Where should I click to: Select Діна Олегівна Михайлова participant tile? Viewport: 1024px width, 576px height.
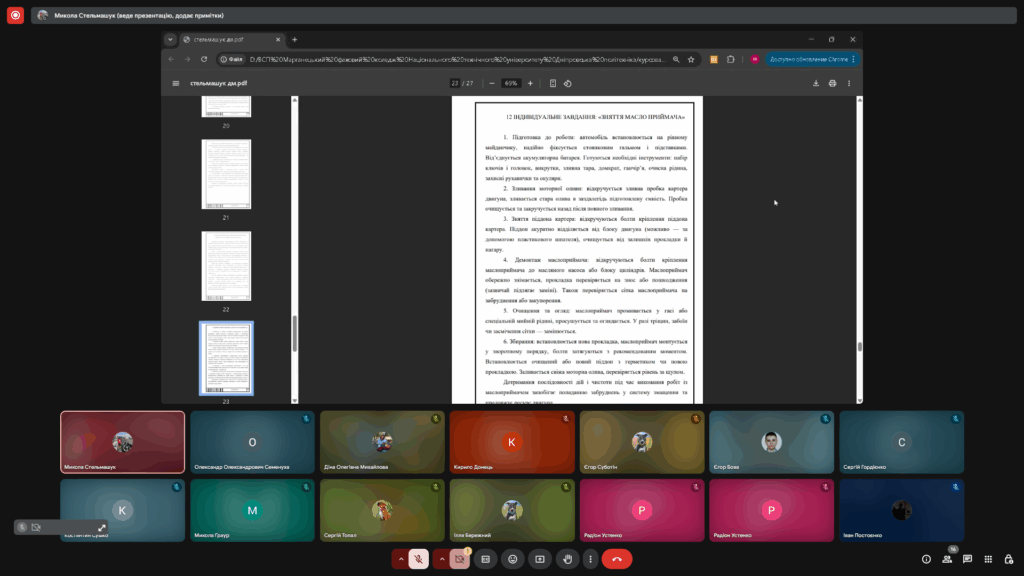382,442
